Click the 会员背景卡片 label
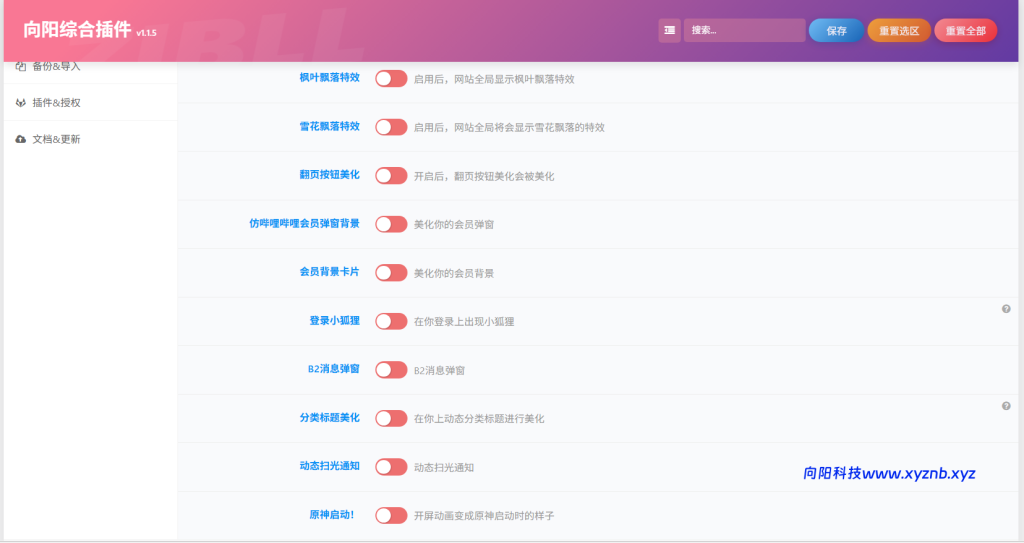 click(329, 271)
